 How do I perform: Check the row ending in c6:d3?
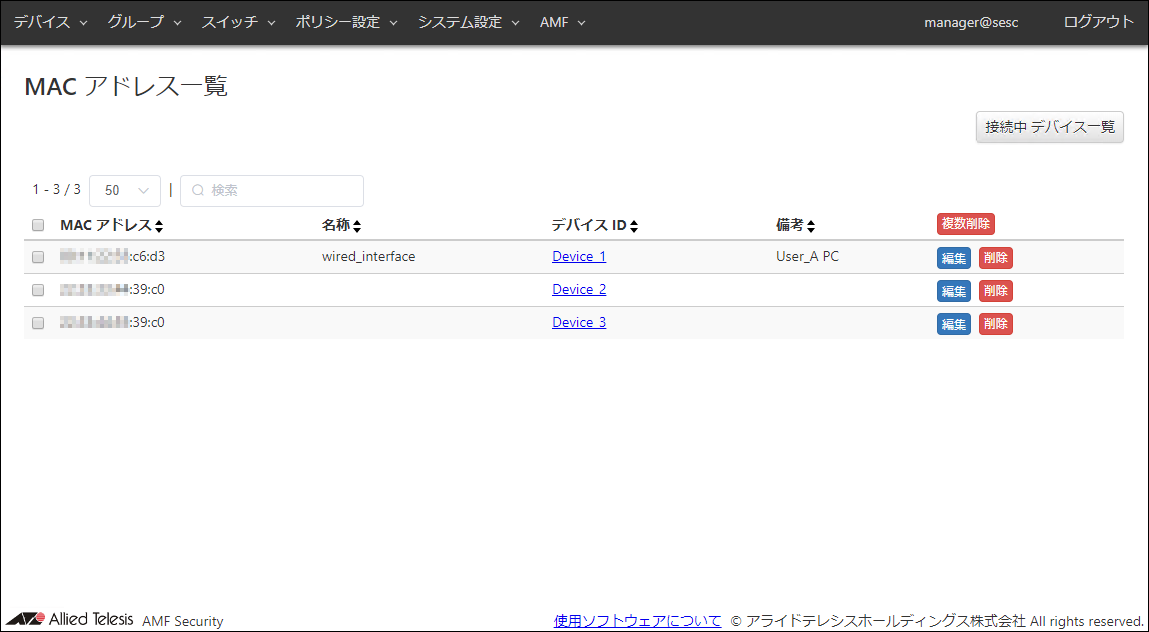(x=38, y=257)
